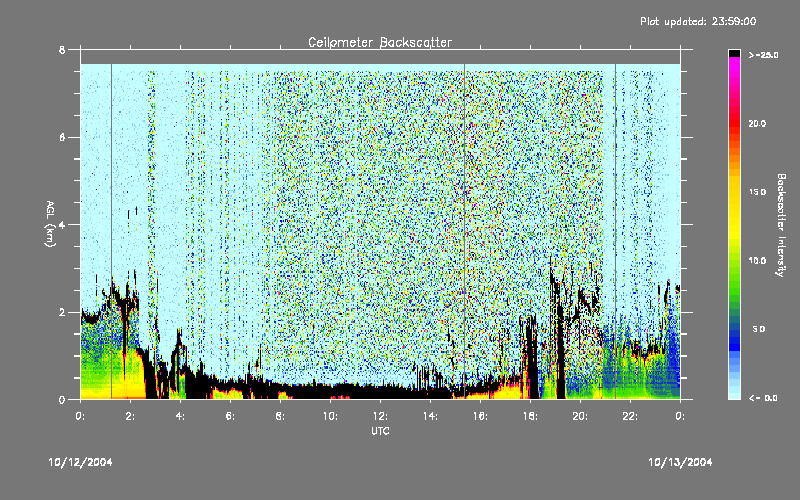Click the x-axis tick label 12:
Screen dimensions: 800x500
tap(380, 416)
